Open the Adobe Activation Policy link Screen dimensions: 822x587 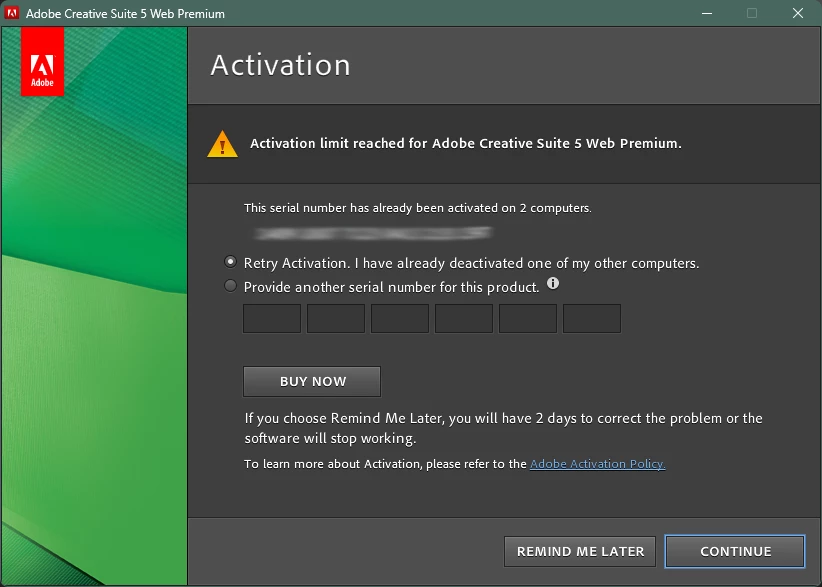tap(598, 464)
